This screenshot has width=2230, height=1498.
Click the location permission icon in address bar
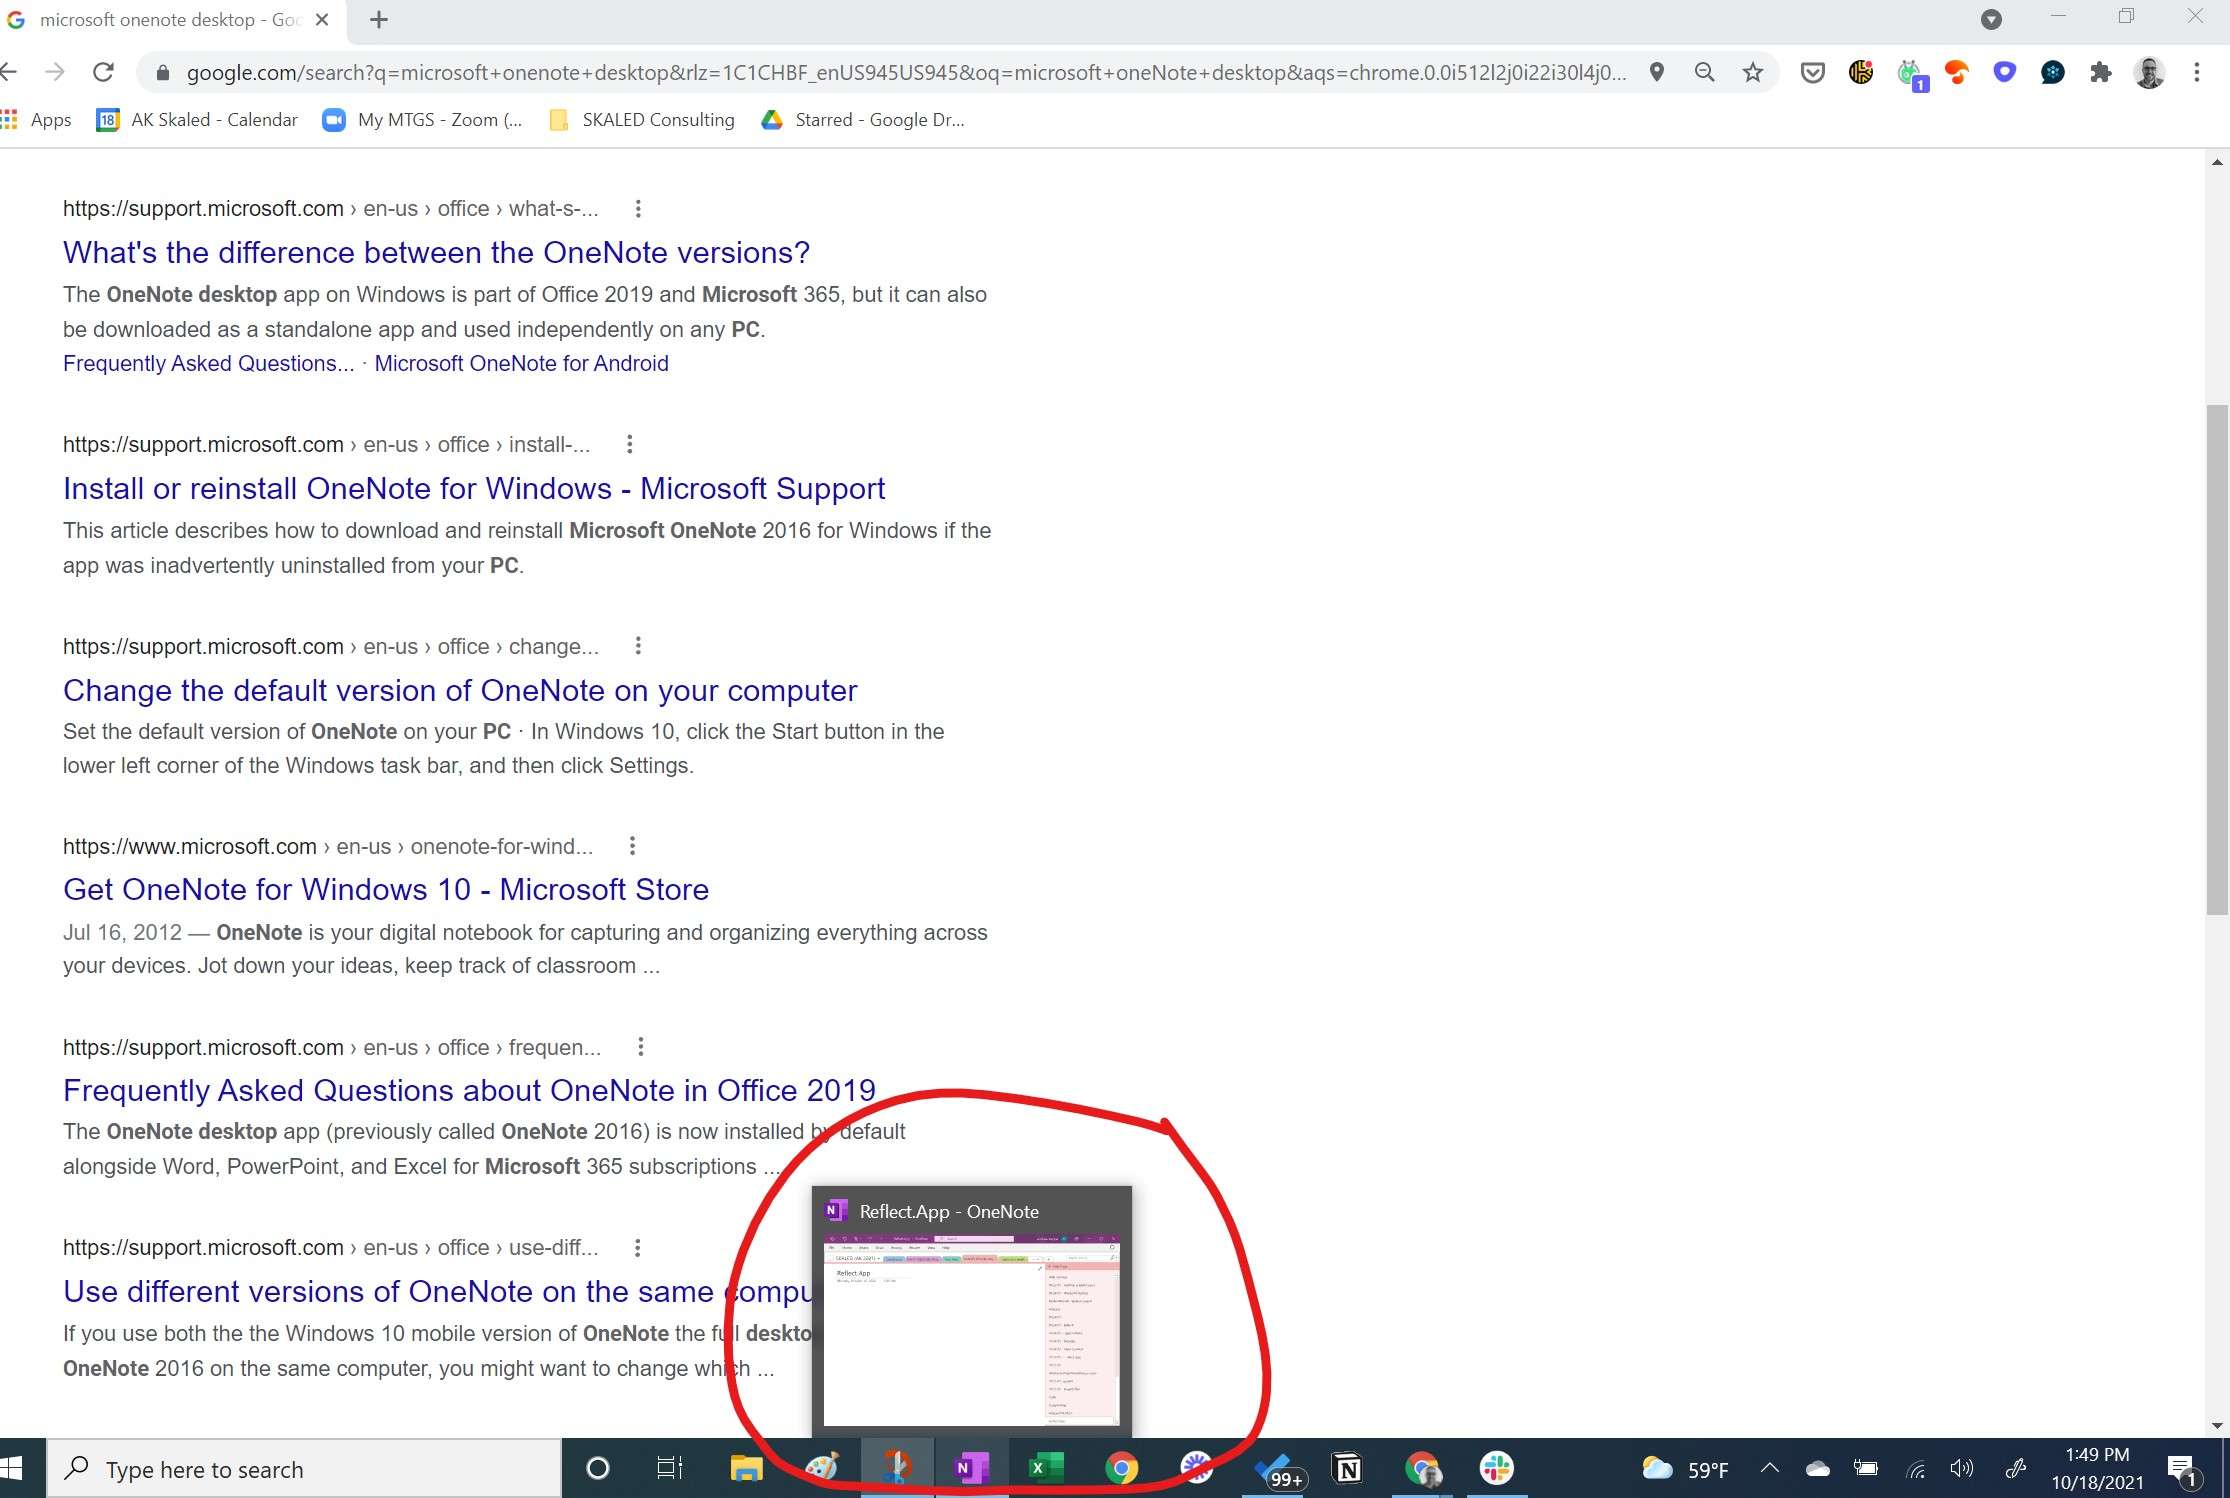click(1657, 72)
